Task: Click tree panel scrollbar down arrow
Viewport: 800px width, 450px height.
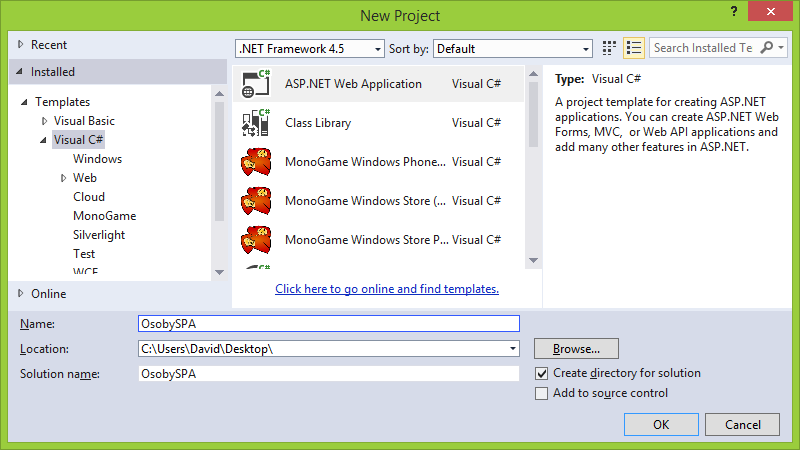Action: (x=219, y=272)
